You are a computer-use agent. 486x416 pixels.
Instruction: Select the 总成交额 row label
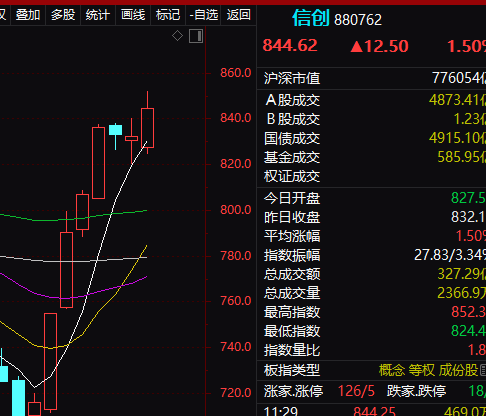[292, 274]
